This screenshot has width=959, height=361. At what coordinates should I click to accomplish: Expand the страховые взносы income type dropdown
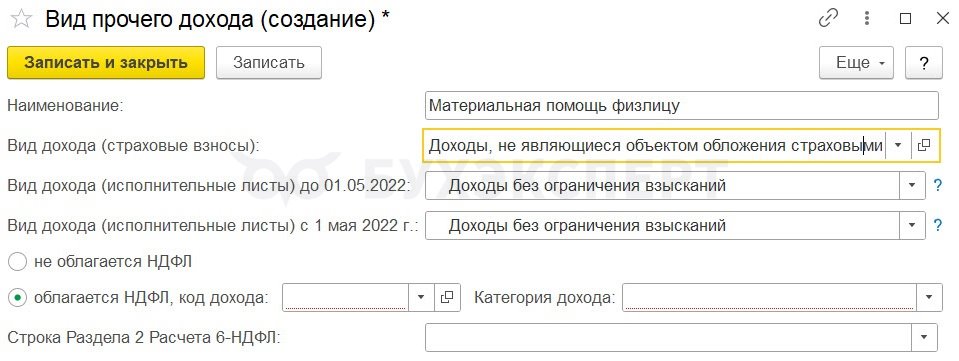click(x=898, y=145)
